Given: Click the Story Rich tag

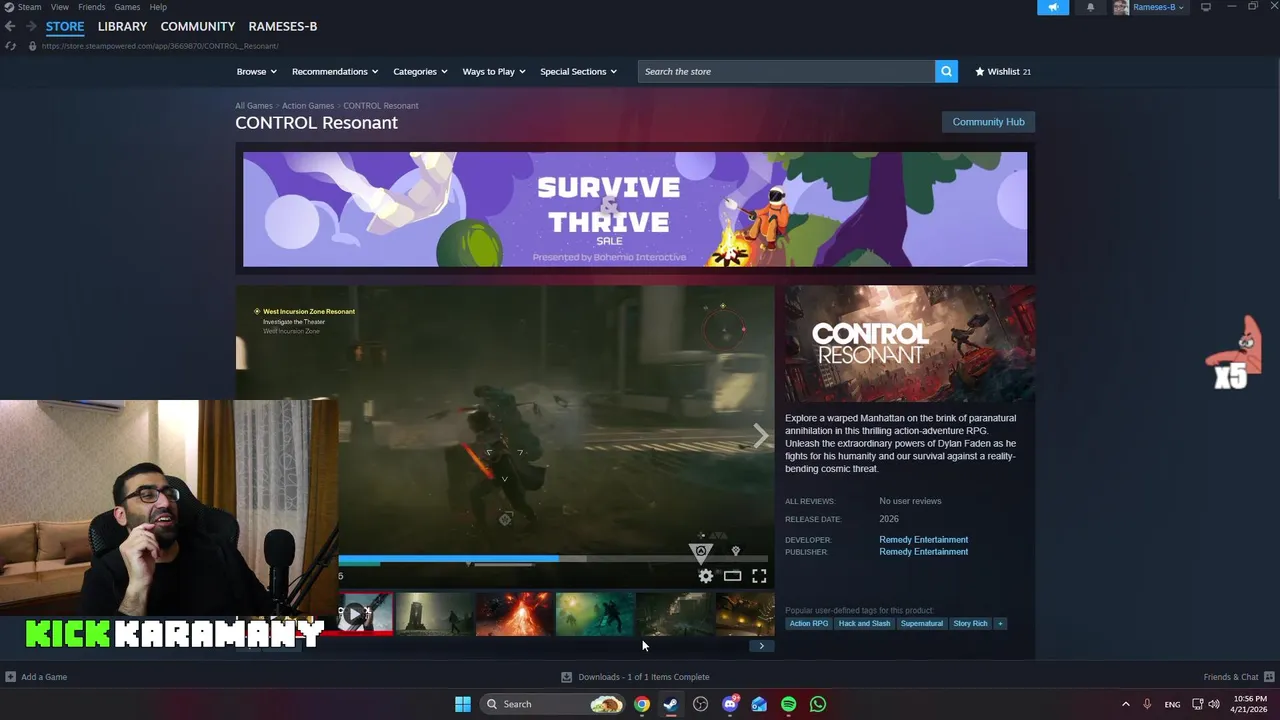Looking at the screenshot, I should pos(970,624).
